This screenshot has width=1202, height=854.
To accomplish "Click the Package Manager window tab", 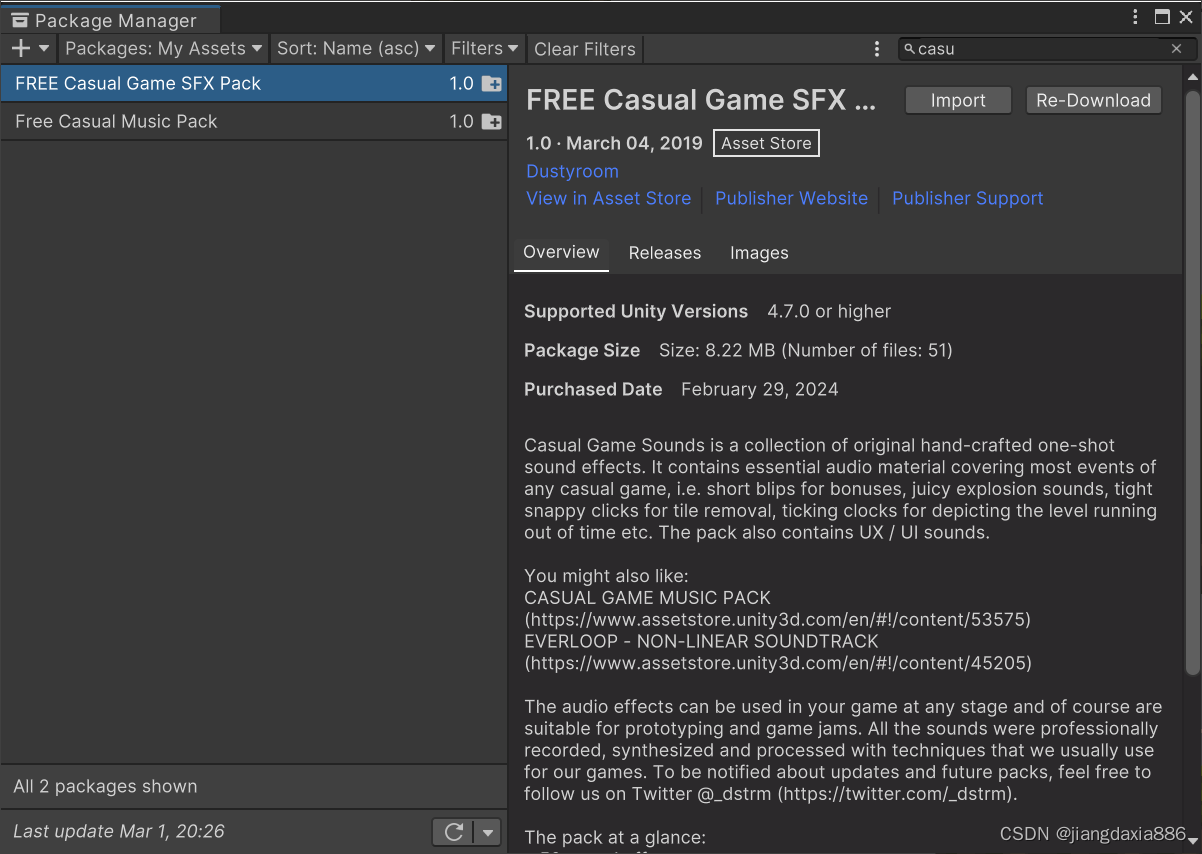I will [x=109, y=19].
